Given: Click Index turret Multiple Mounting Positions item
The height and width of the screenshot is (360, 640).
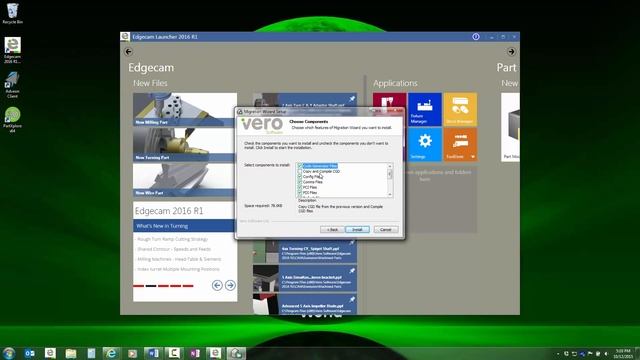Looking at the screenshot, I should point(178,269).
